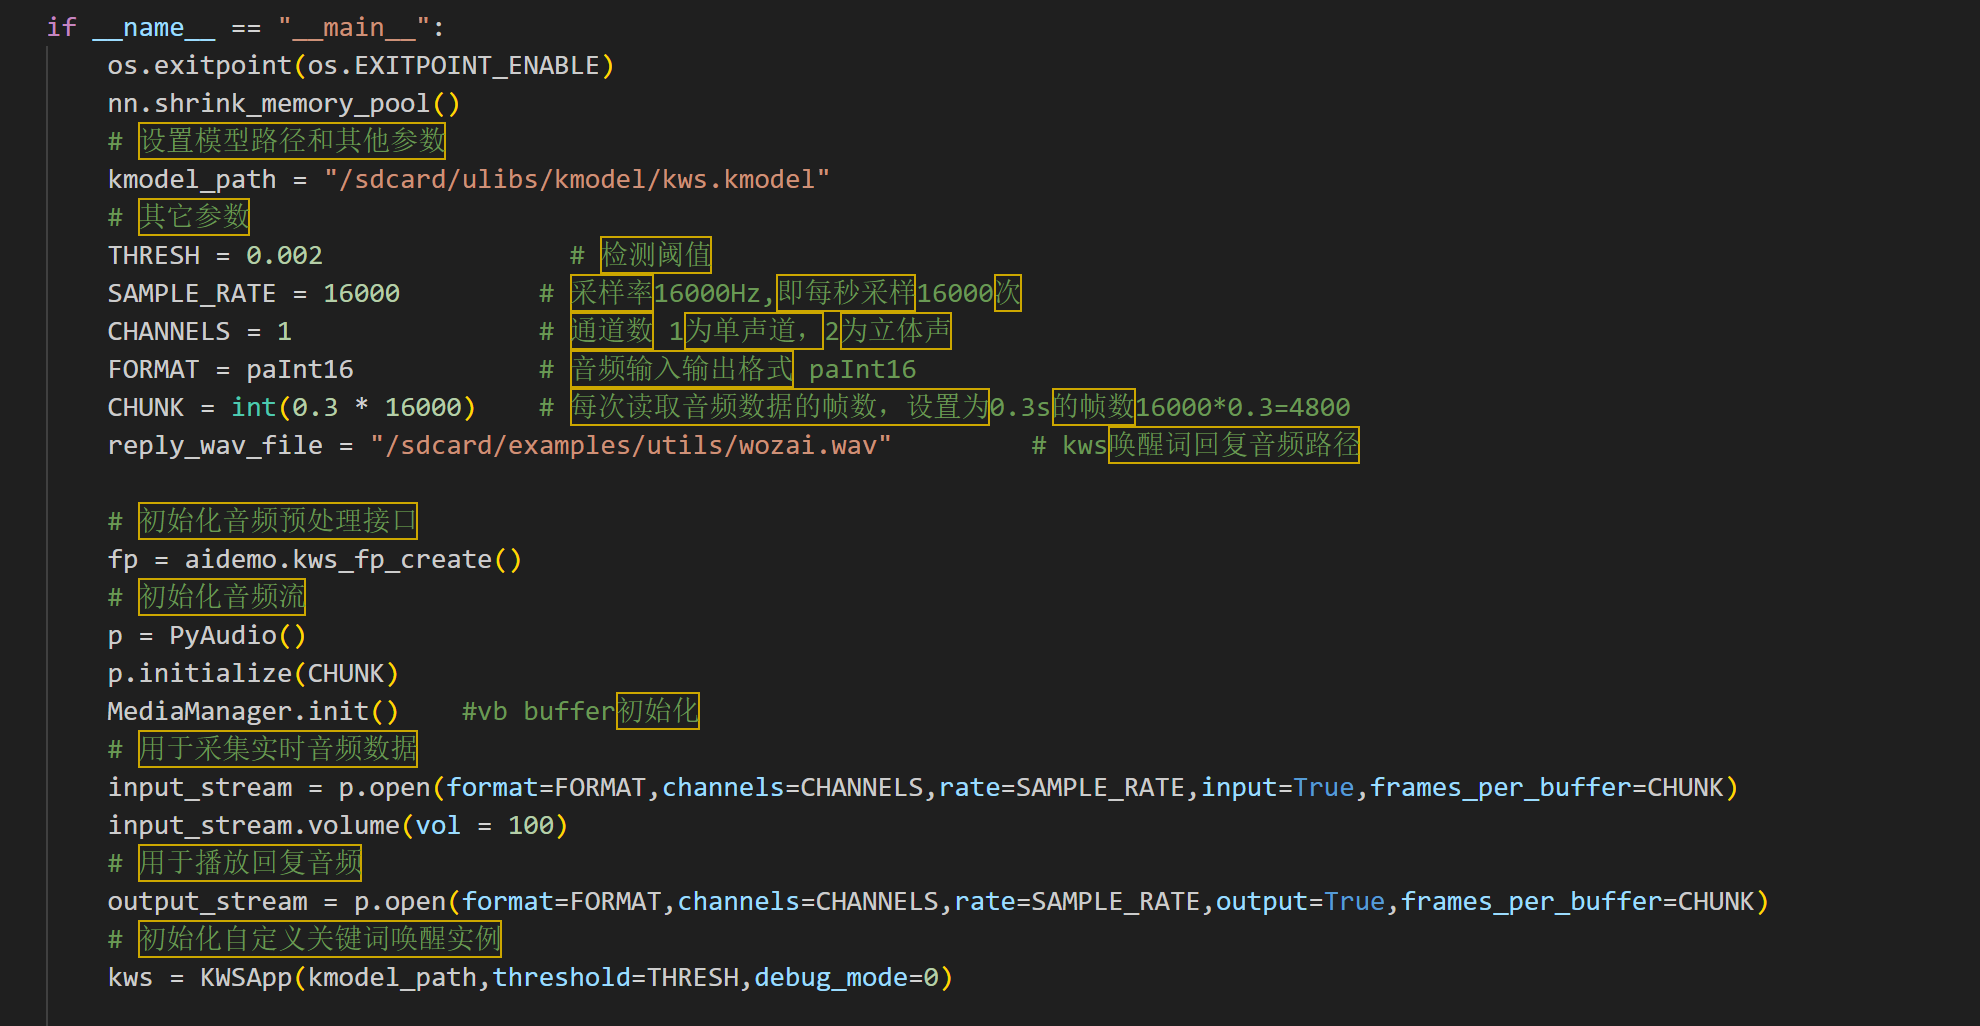This screenshot has height=1026, width=1980.
Task: Click paInt16 in the FORMAT assignment
Action: tap(299, 370)
